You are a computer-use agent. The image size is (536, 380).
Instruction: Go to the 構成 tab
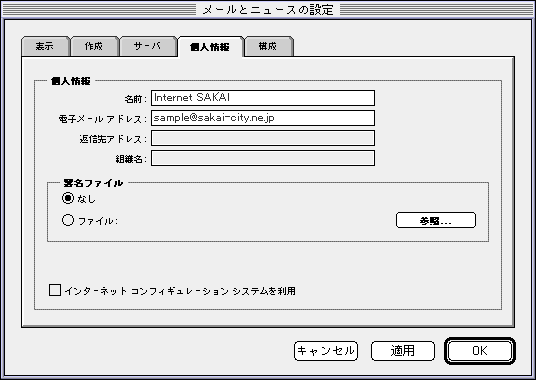[x=268, y=46]
